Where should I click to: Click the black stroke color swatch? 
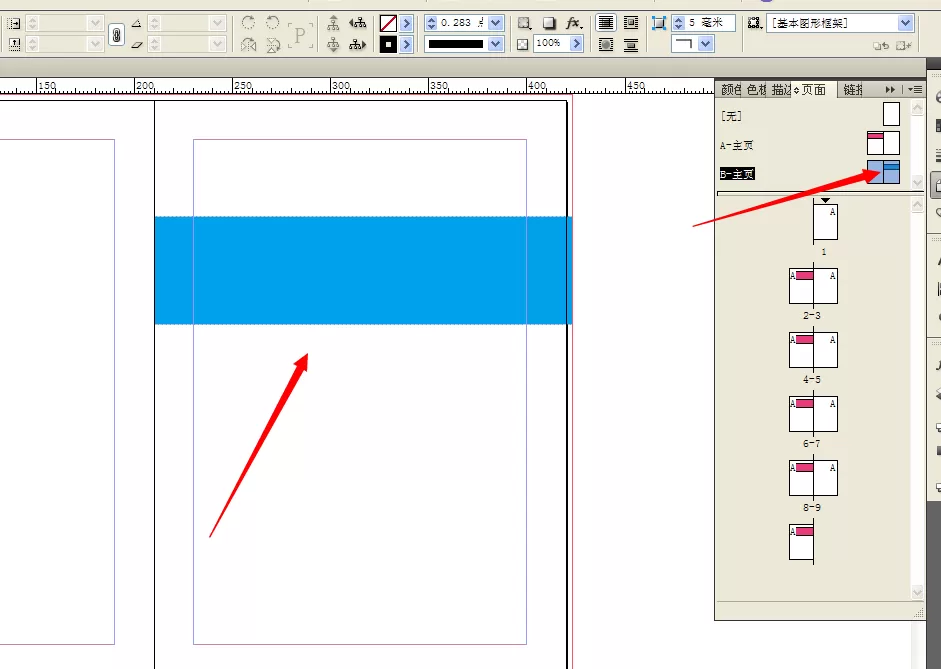click(388, 44)
